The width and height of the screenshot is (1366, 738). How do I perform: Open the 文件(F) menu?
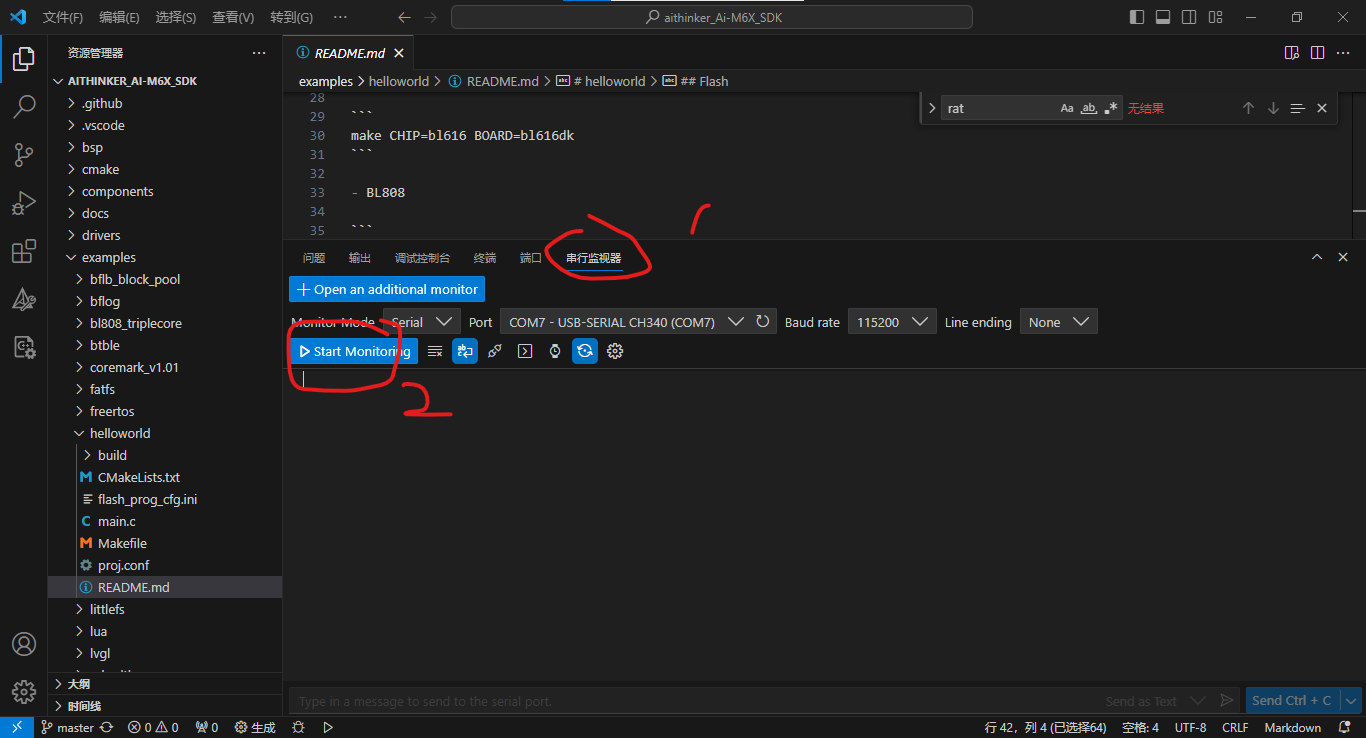click(x=63, y=17)
